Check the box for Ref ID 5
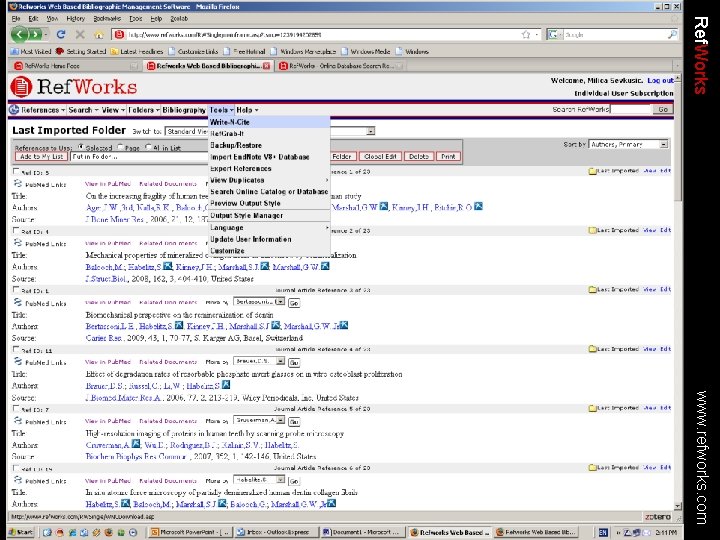Image resolution: width=720 pixels, height=540 pixels. click(x=16, y=171)
